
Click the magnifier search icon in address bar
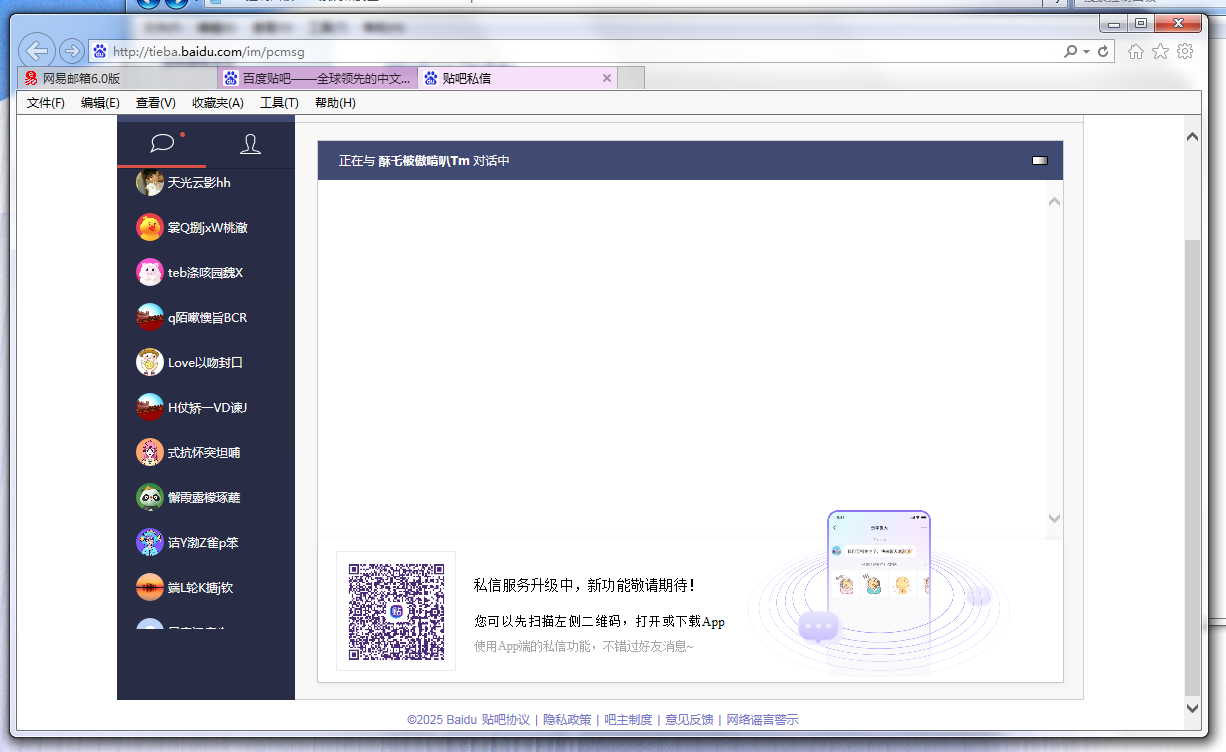coord(1071,51)
